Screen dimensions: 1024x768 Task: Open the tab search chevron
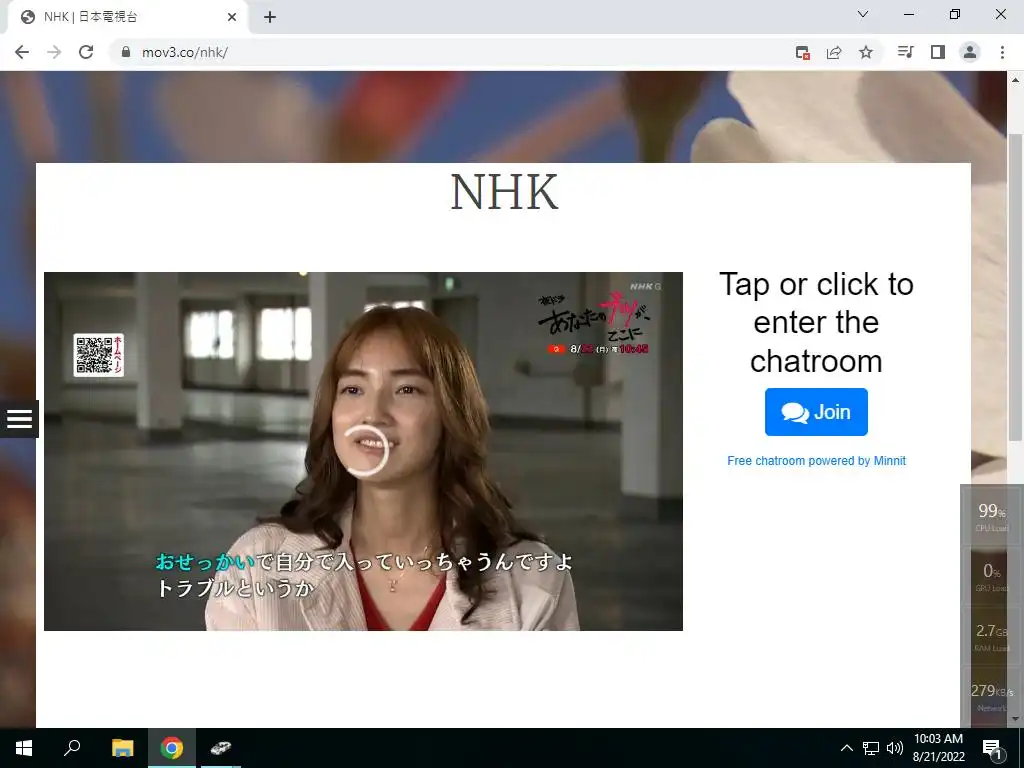click(863, 14)
